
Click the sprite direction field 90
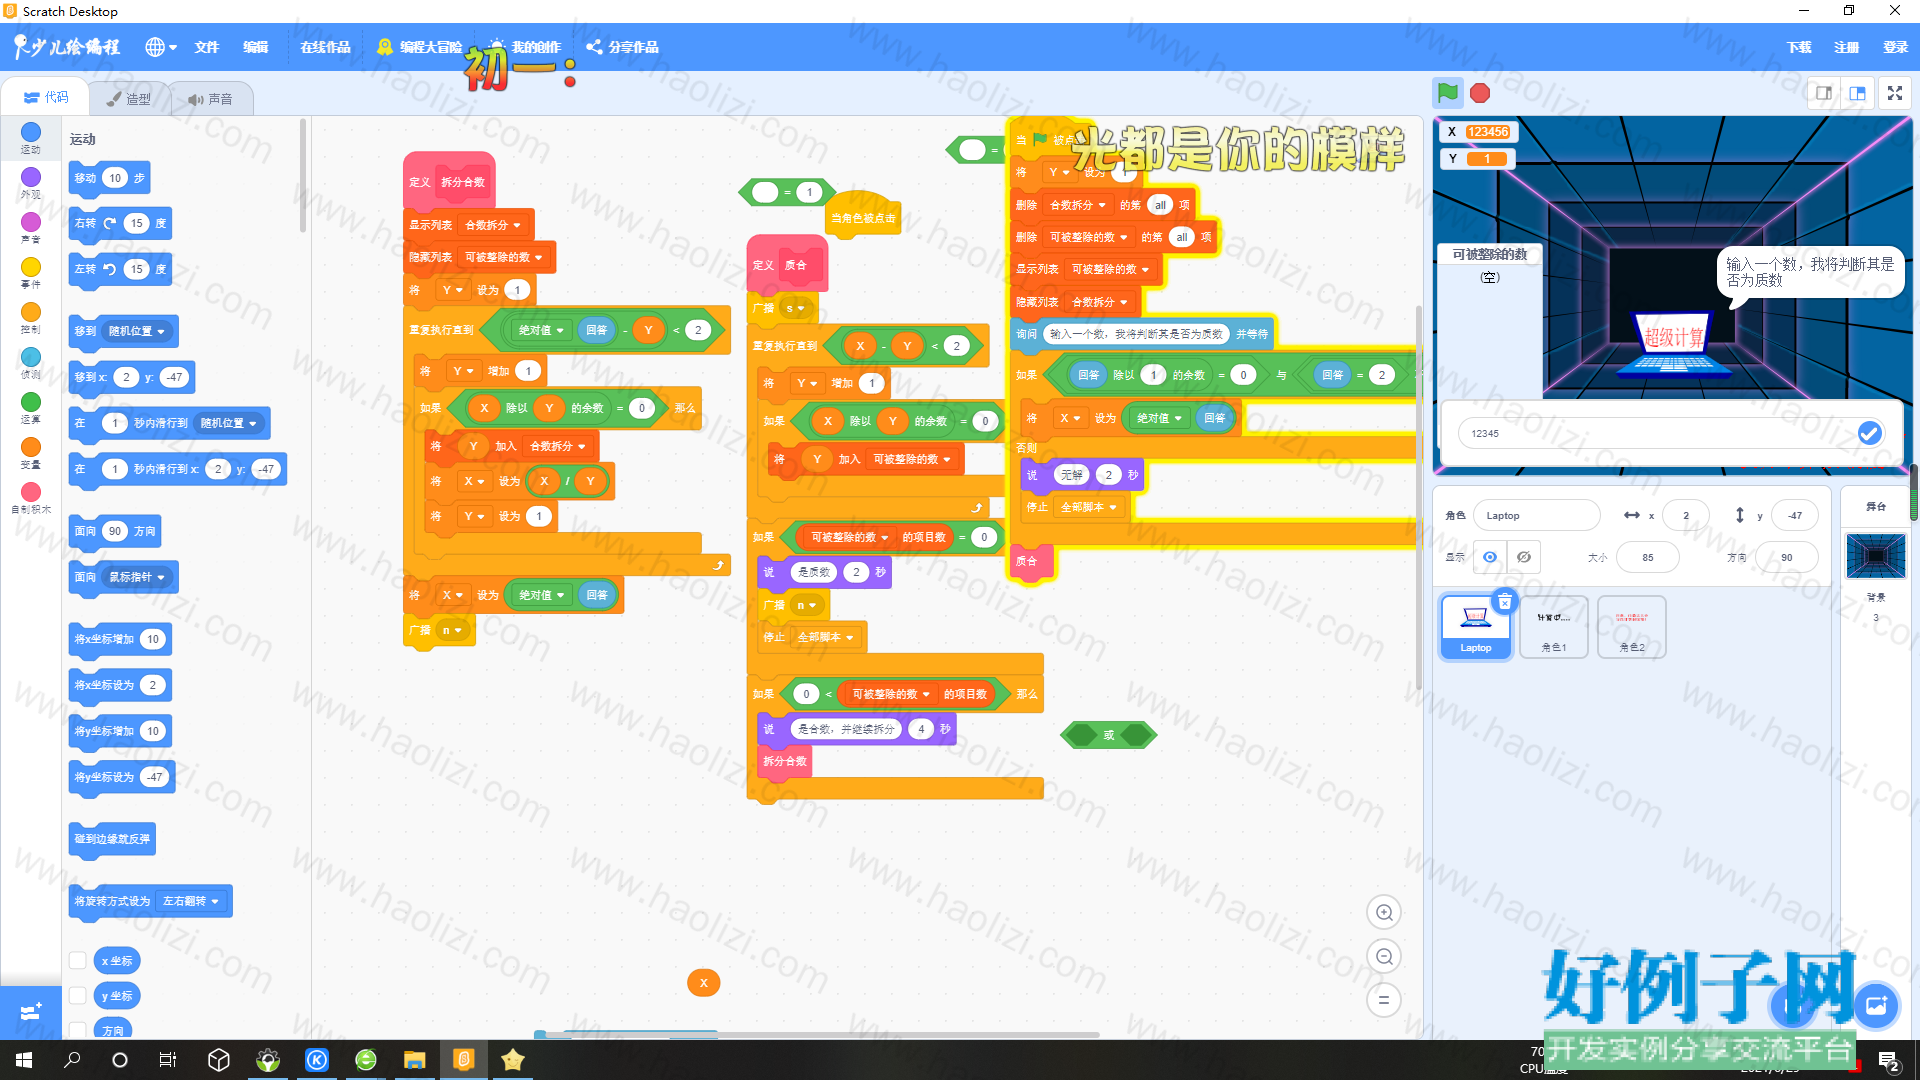[1786, 557]
